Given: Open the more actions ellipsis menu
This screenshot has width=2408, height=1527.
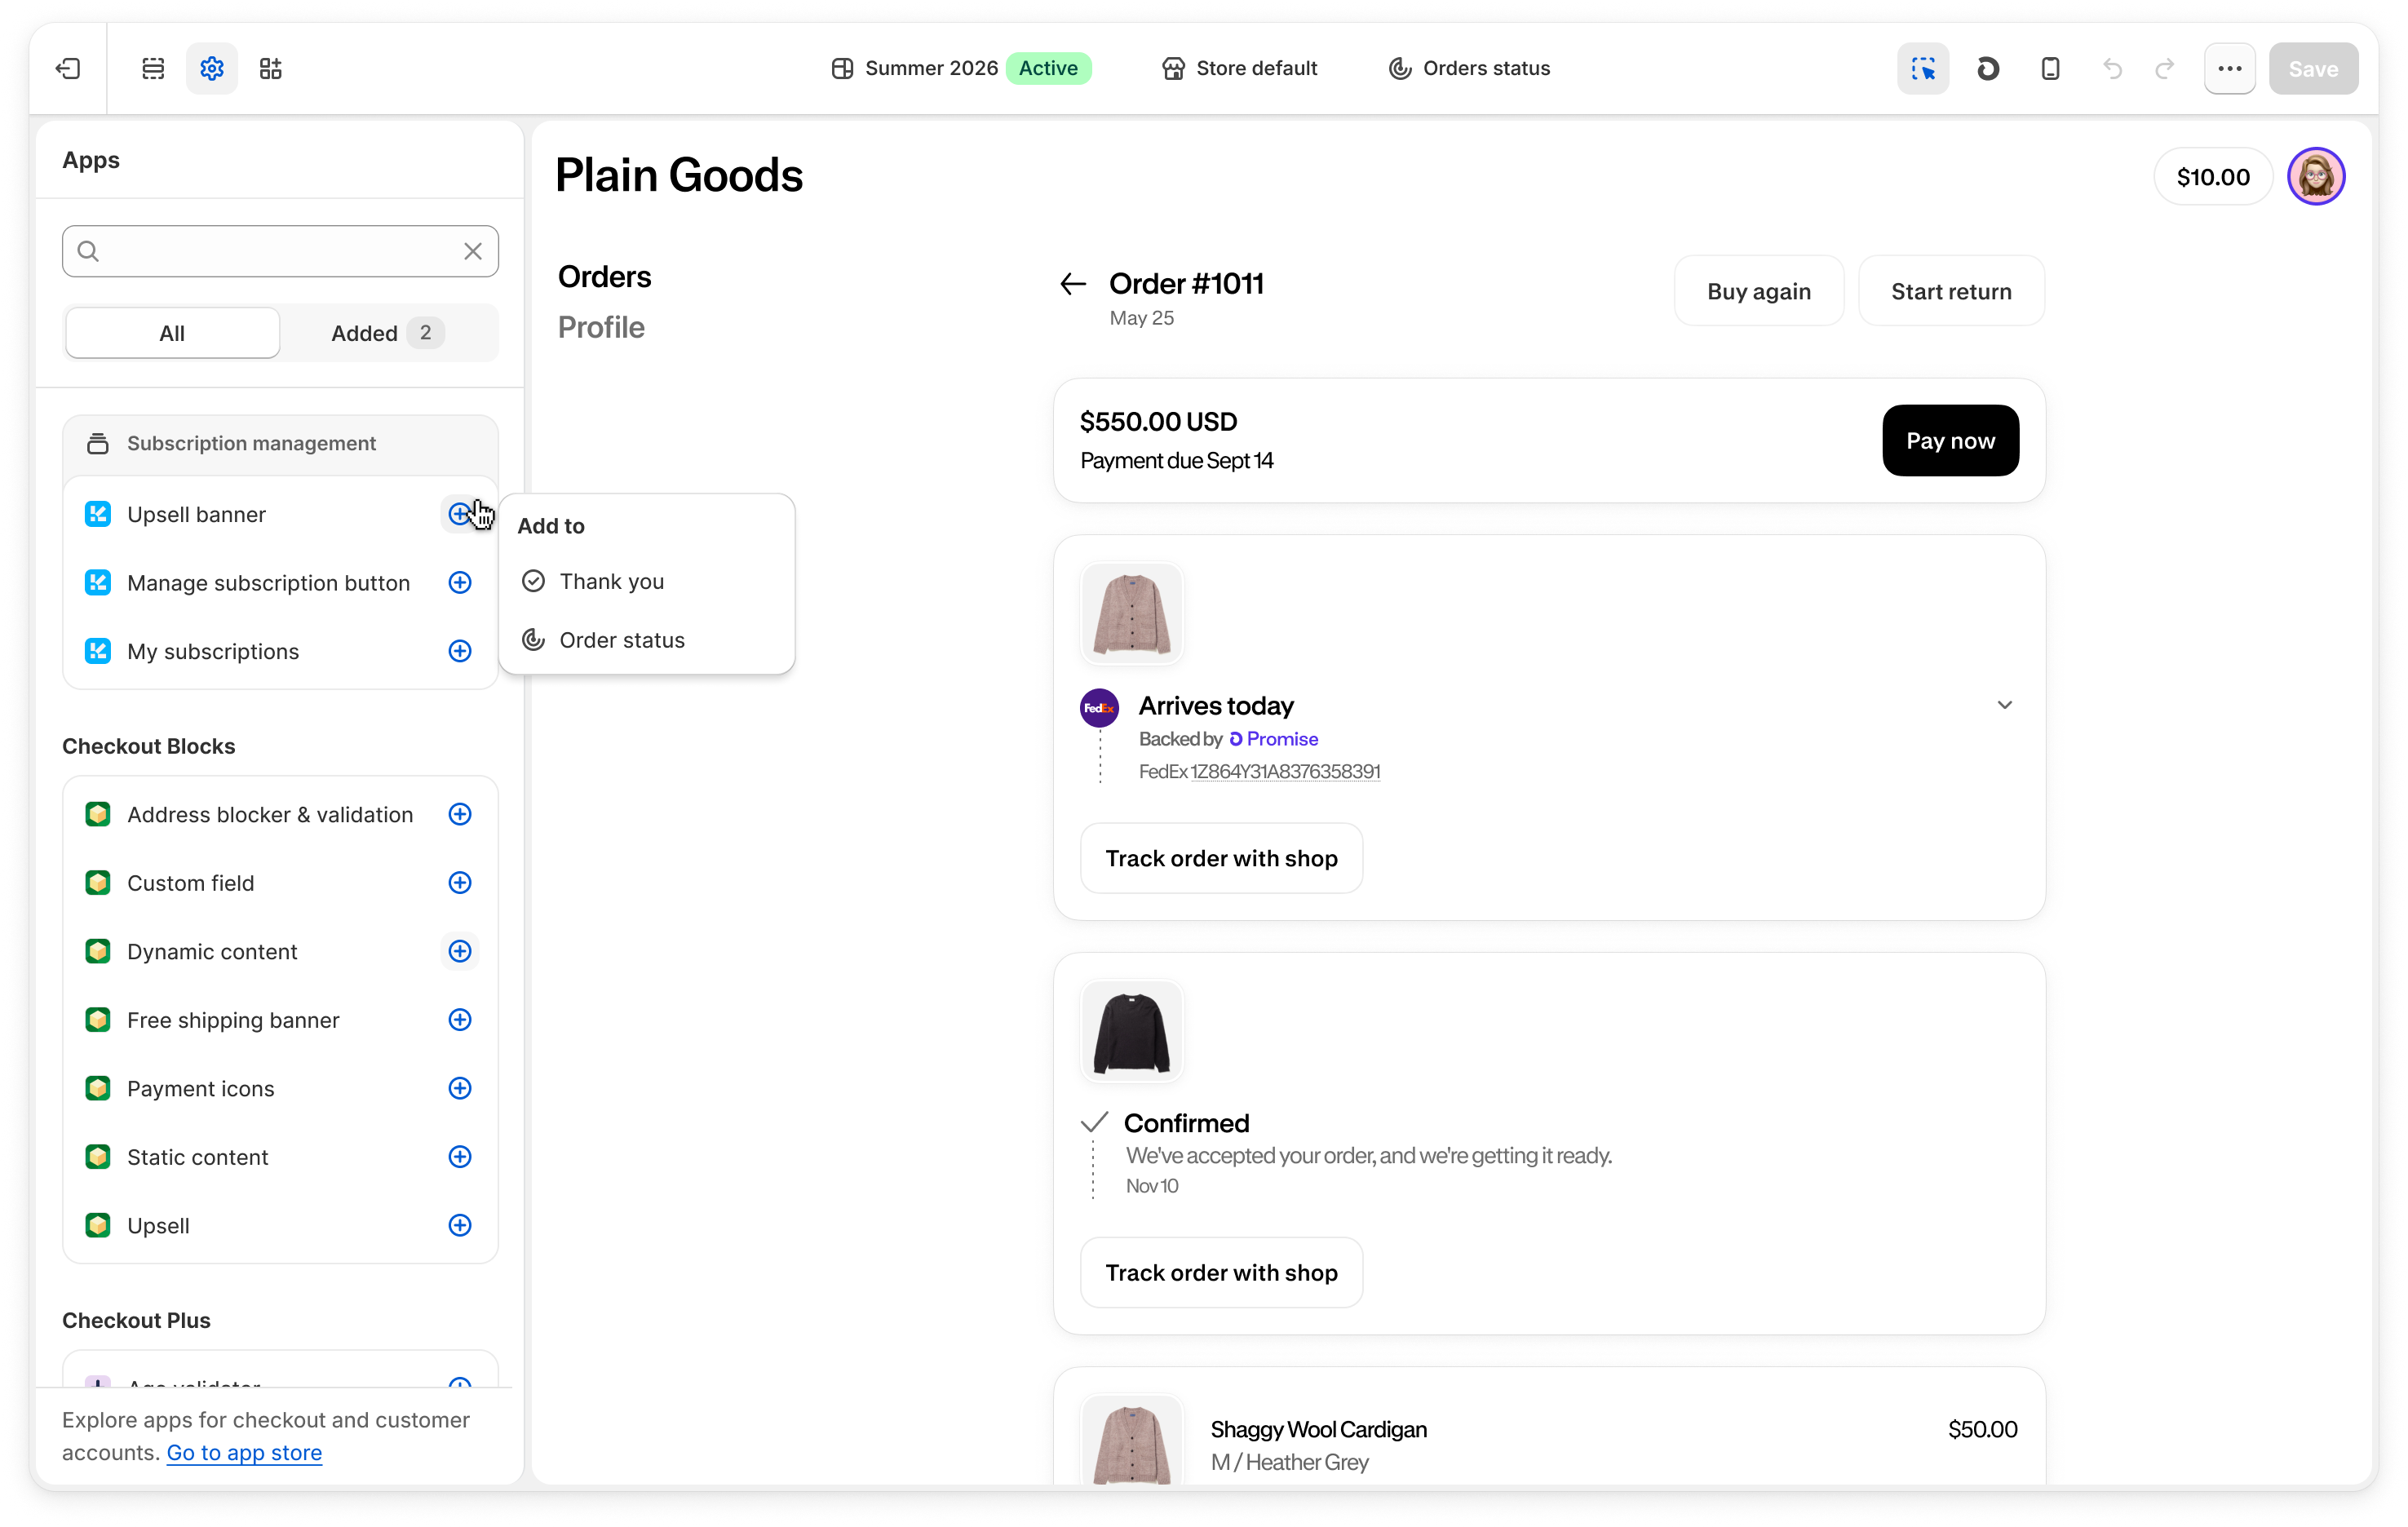Looking at the screenshot, I should (2229, 68).
